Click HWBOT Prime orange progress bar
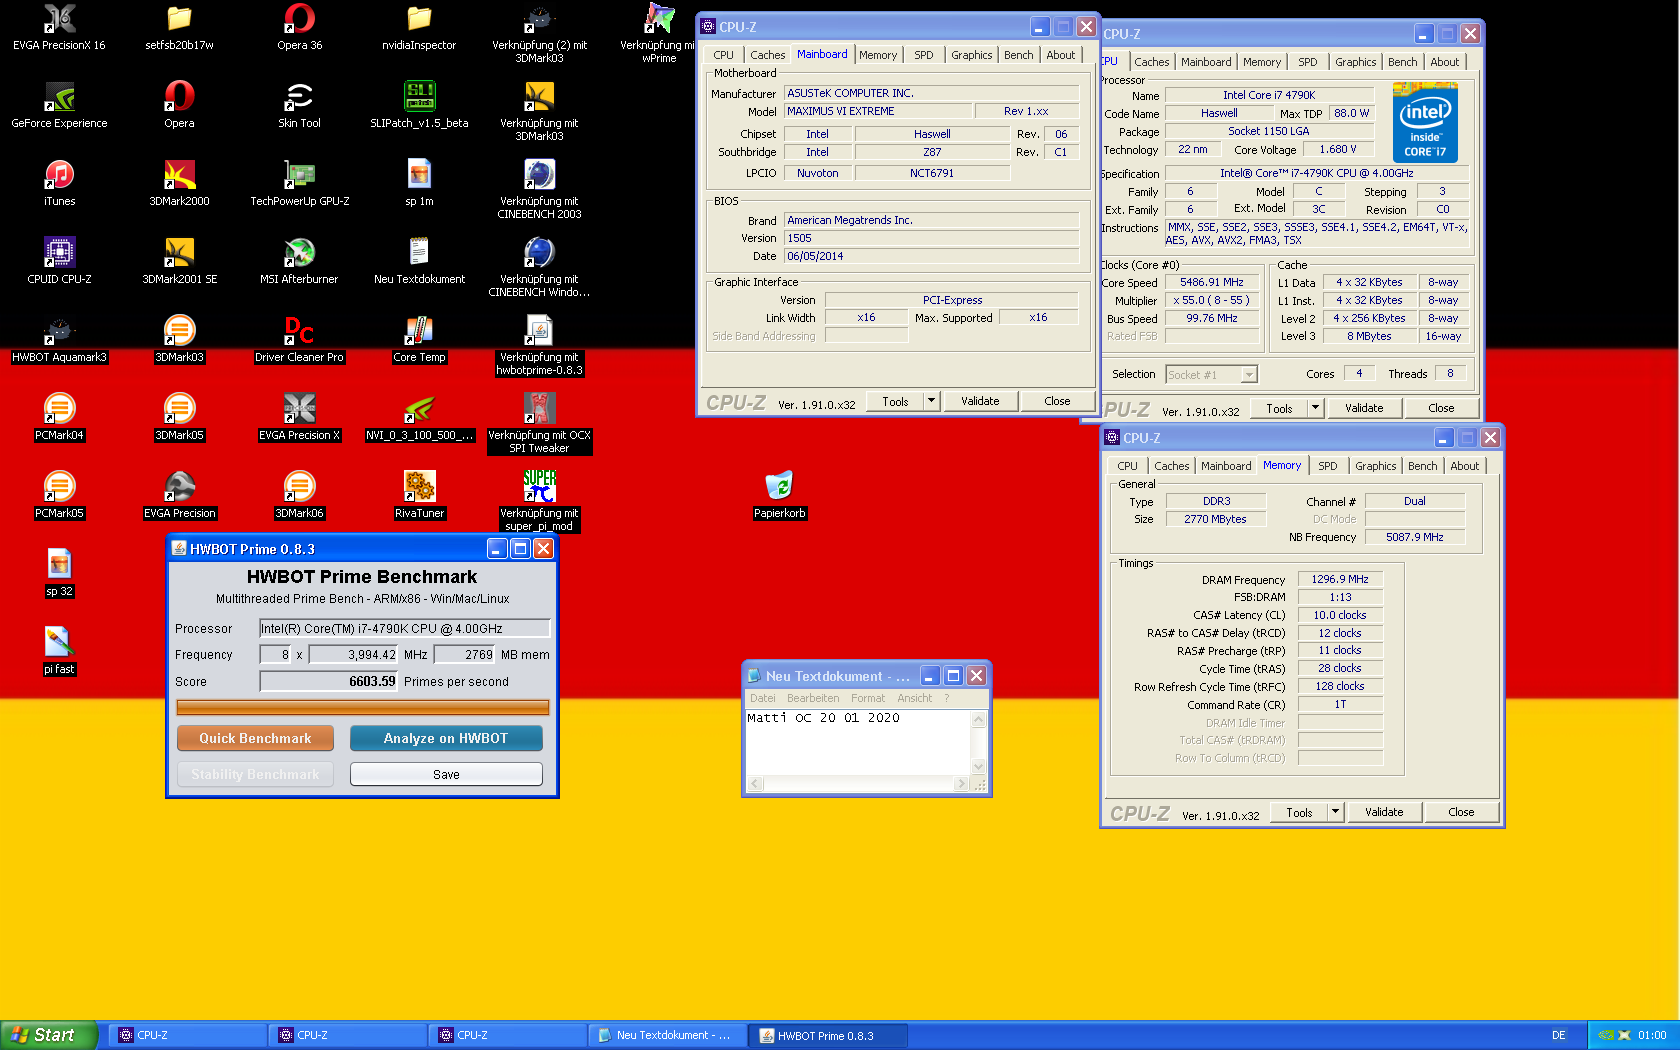The width and height of the screenshot is (1680, 1050). point(362,707)
